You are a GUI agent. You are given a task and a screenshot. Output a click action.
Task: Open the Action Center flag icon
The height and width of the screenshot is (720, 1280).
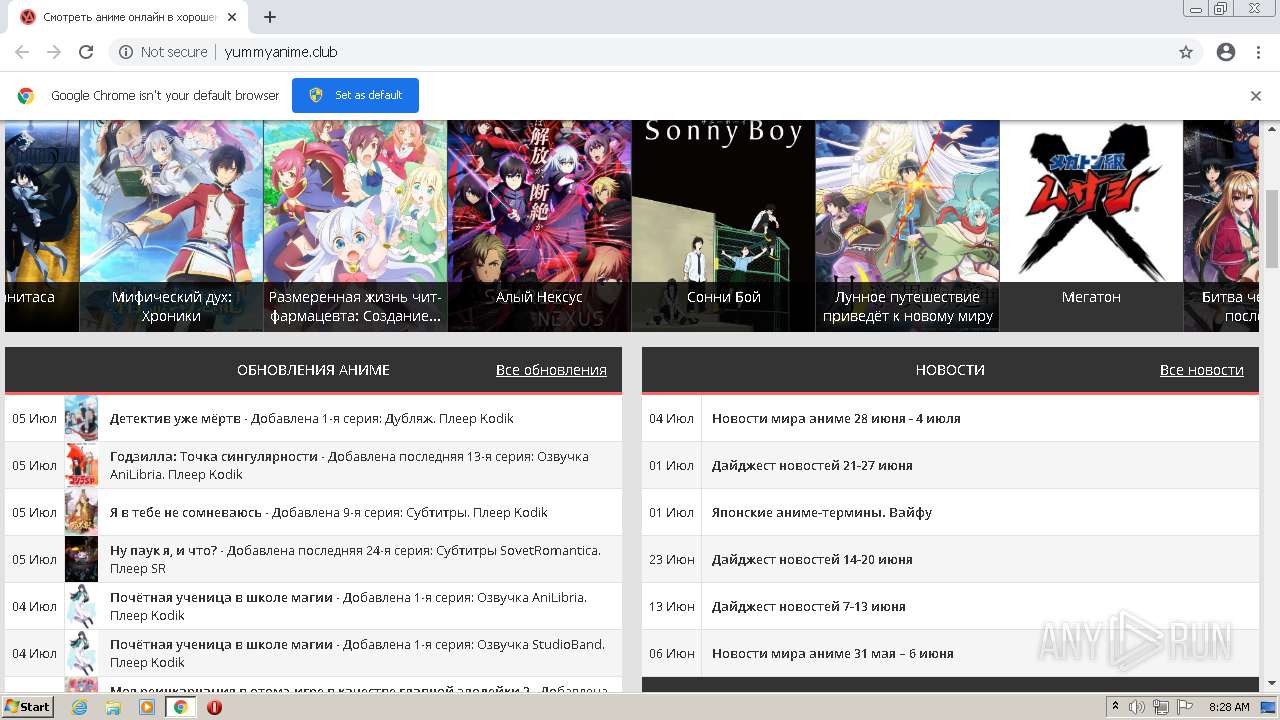click(1183, 707)
